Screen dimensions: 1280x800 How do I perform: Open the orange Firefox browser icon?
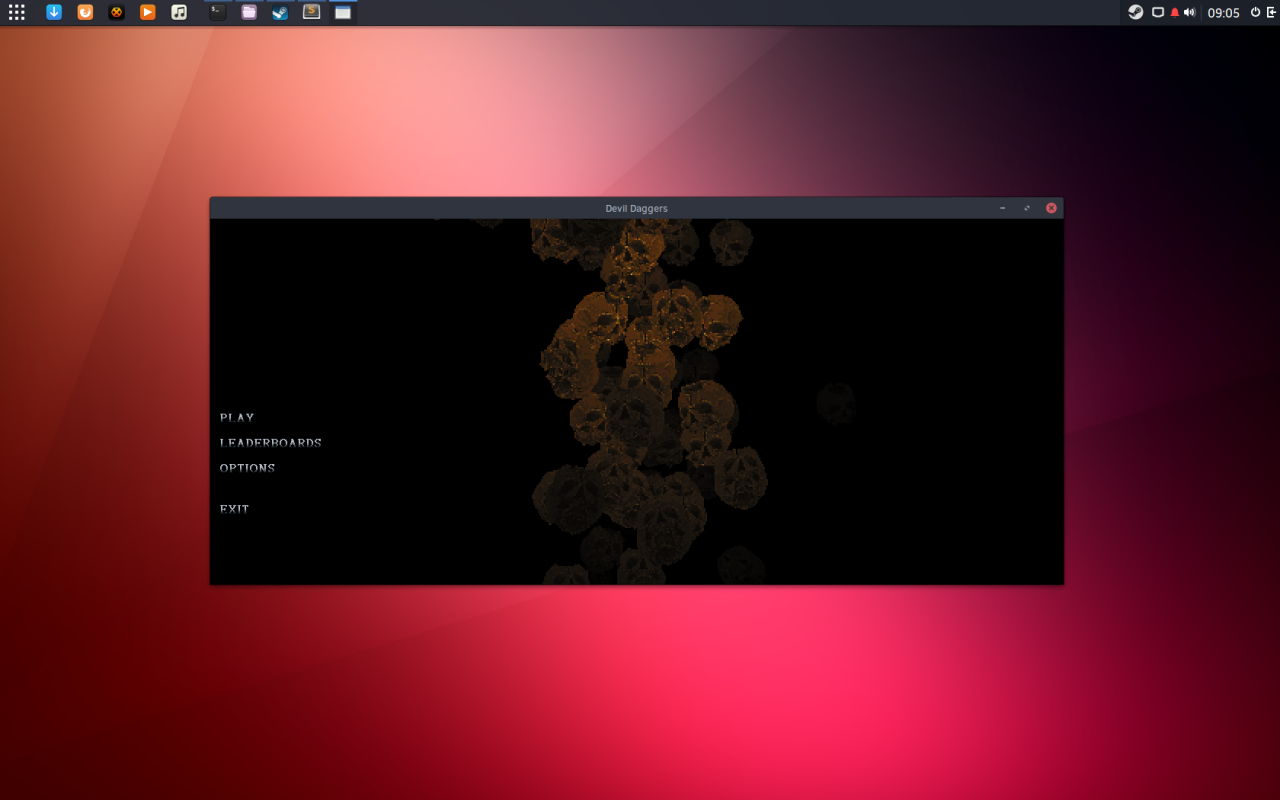click(85, 12)
